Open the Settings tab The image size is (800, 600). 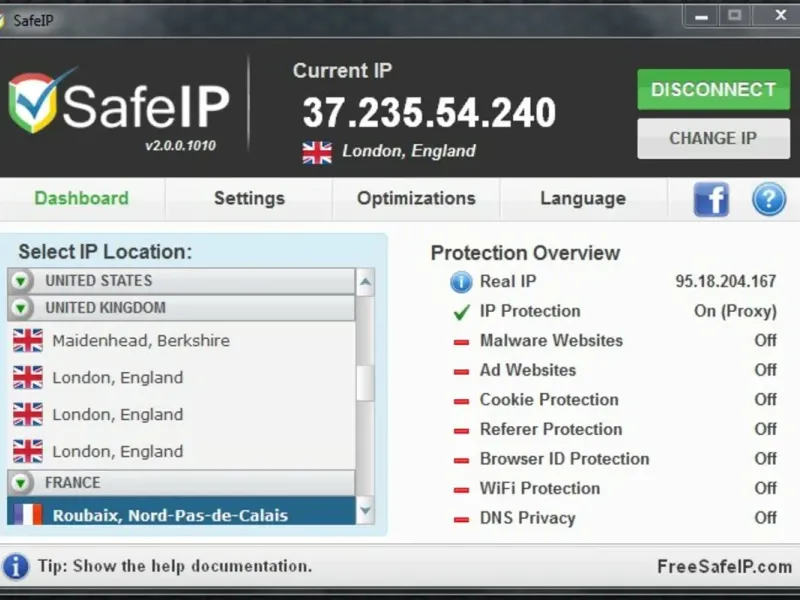(x=249, y=198)
